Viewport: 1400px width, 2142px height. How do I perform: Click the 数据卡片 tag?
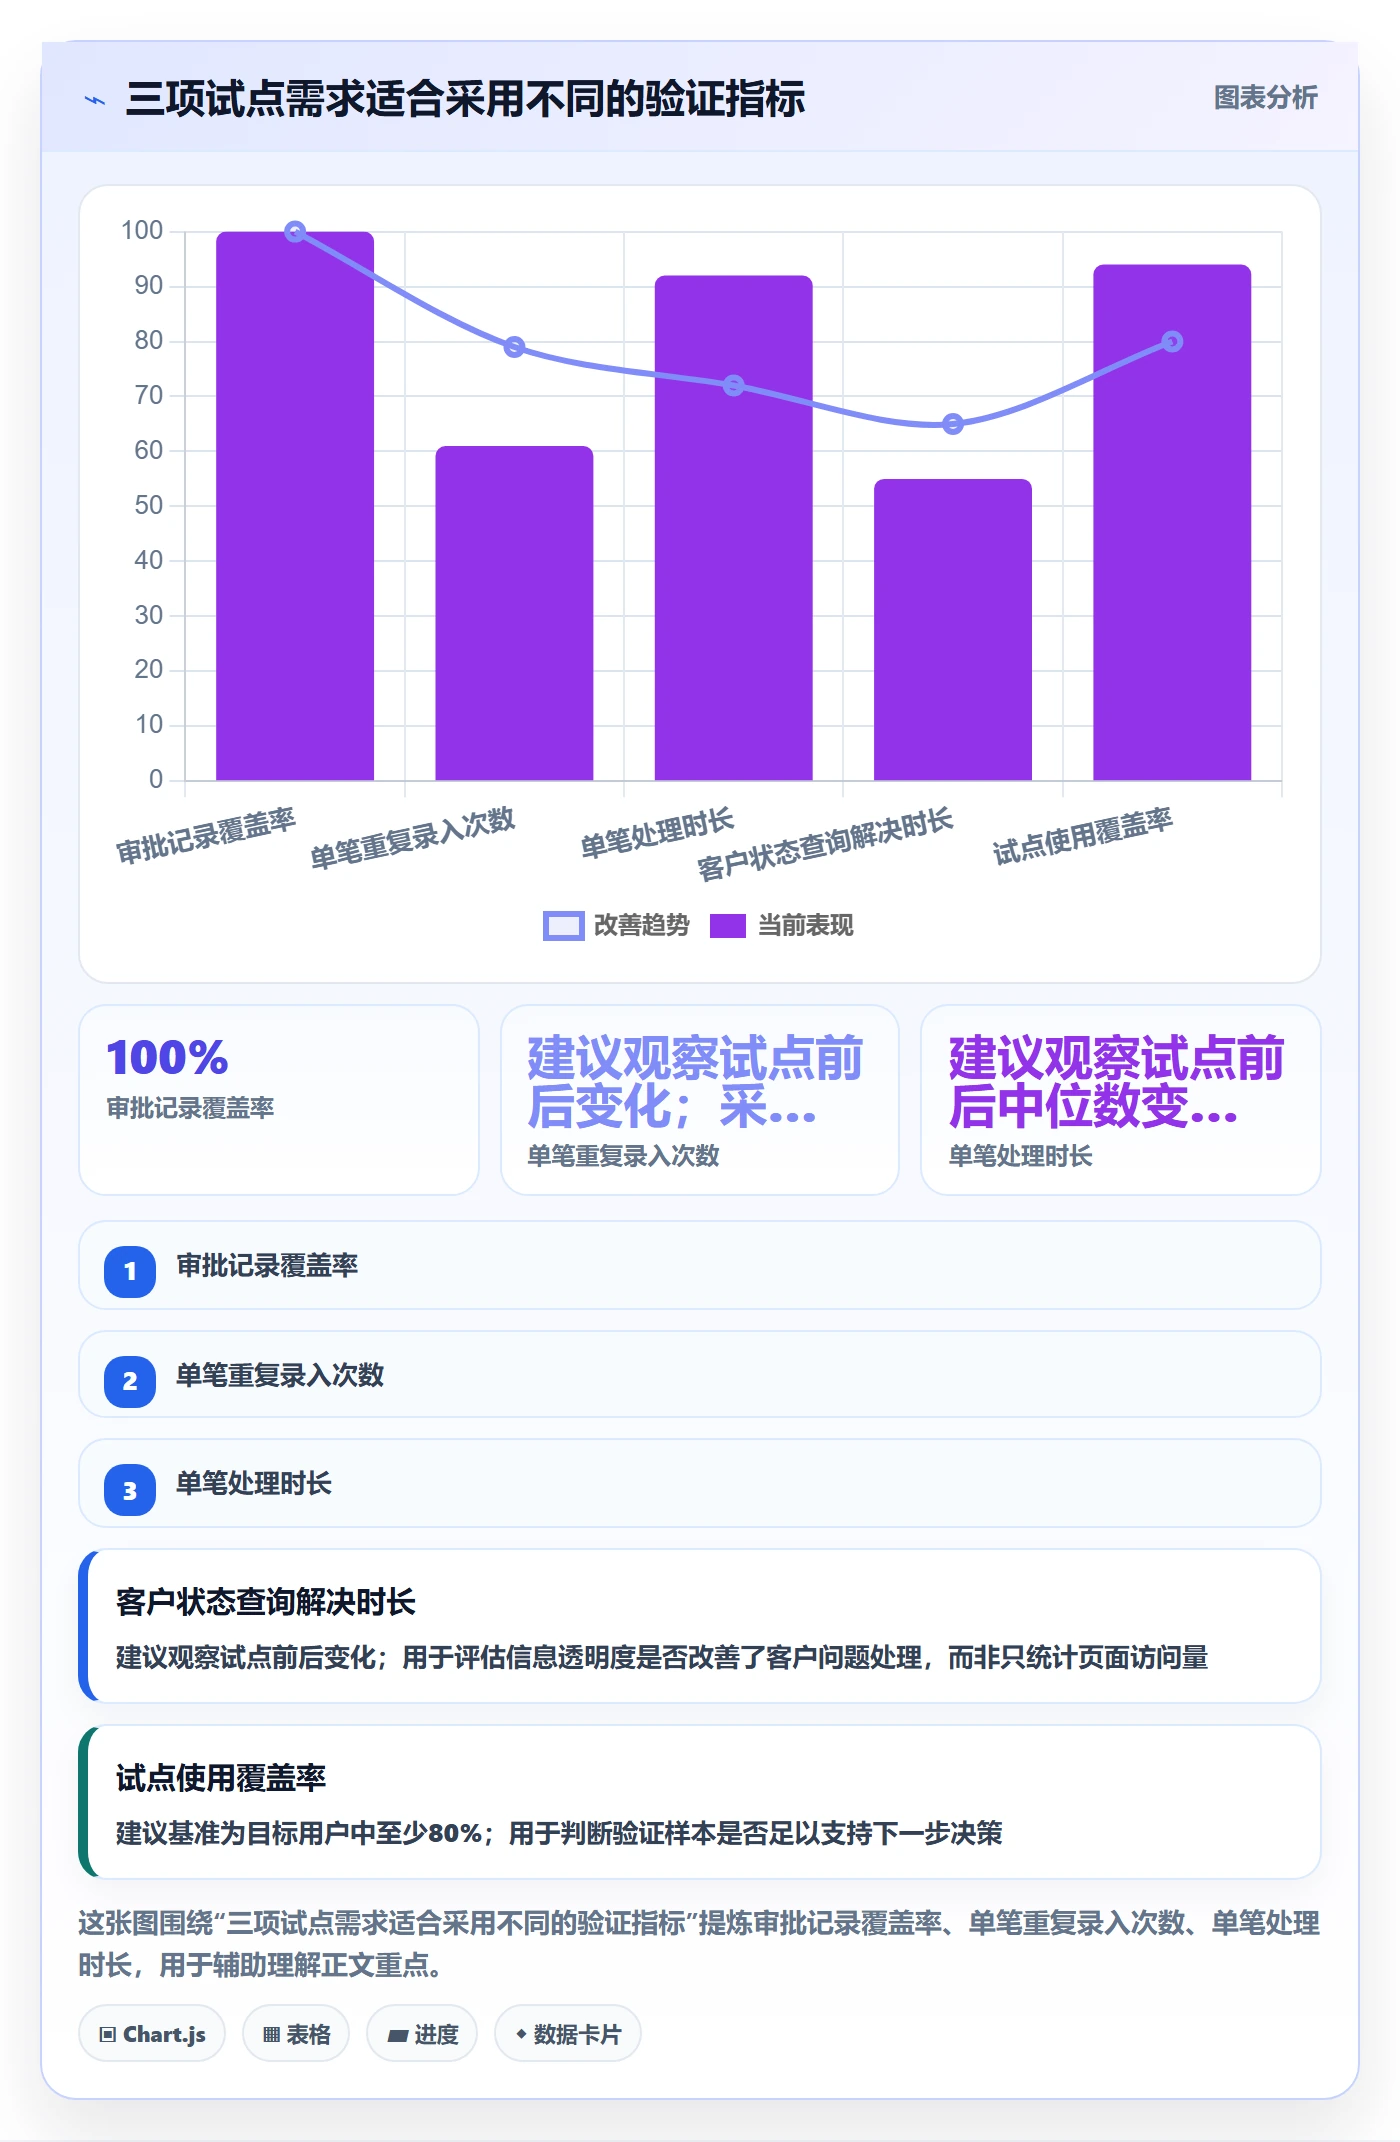click(568, 2034)
